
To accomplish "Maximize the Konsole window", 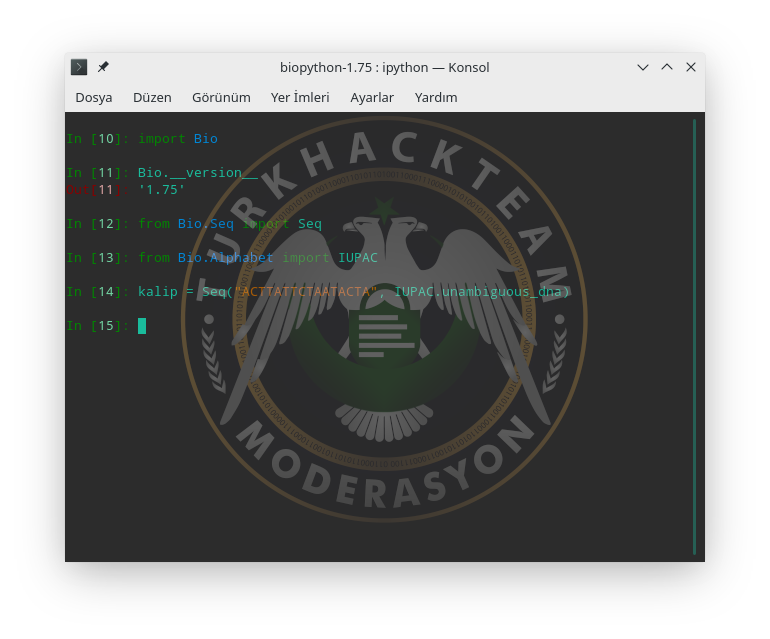I will [667, 67].
